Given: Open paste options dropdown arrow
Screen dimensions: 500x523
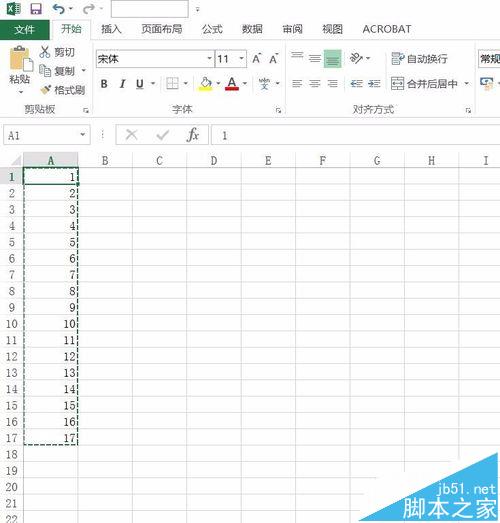Looking at the screenshot, I should tap(21, 91).
